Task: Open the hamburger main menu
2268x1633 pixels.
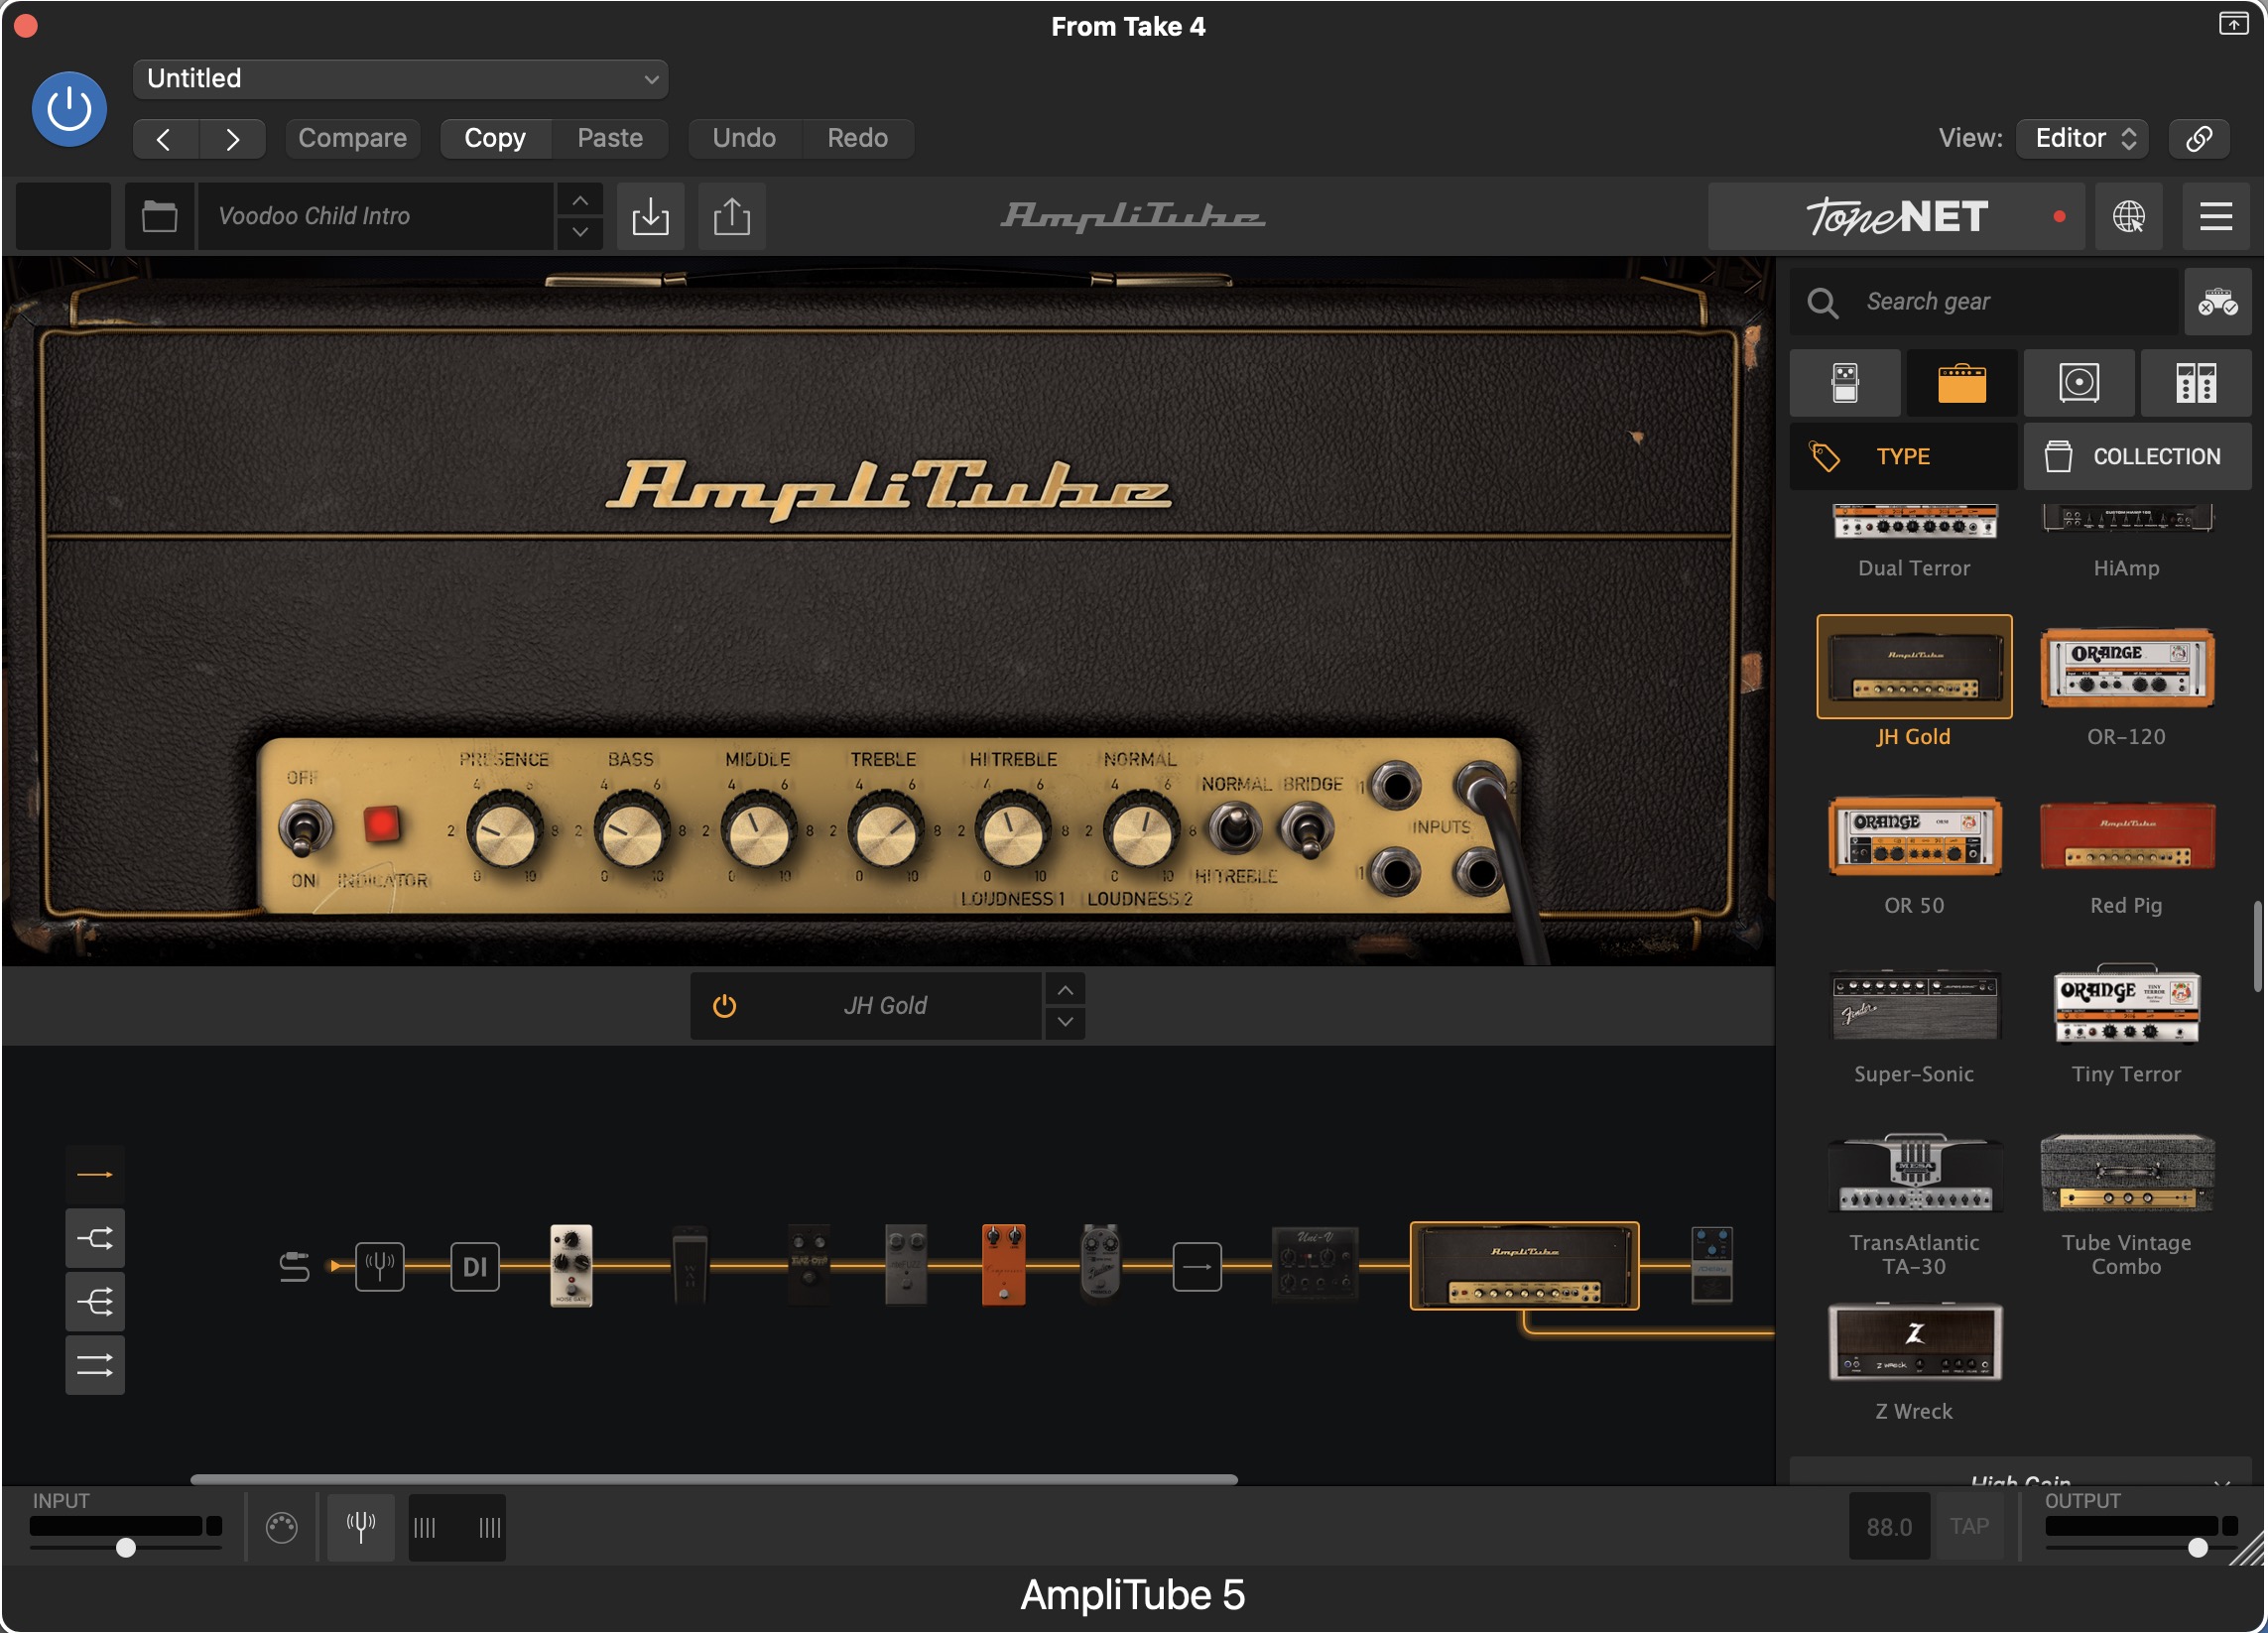Action: tap(2215, 216)
